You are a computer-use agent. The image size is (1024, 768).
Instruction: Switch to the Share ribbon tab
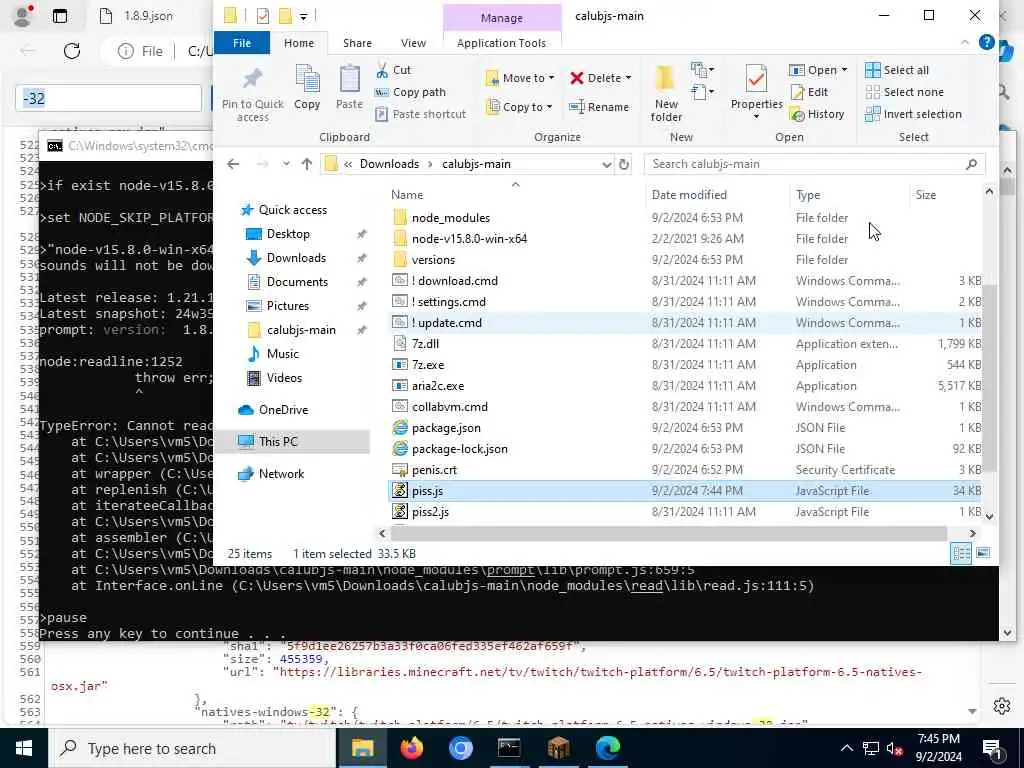[357, 42]
